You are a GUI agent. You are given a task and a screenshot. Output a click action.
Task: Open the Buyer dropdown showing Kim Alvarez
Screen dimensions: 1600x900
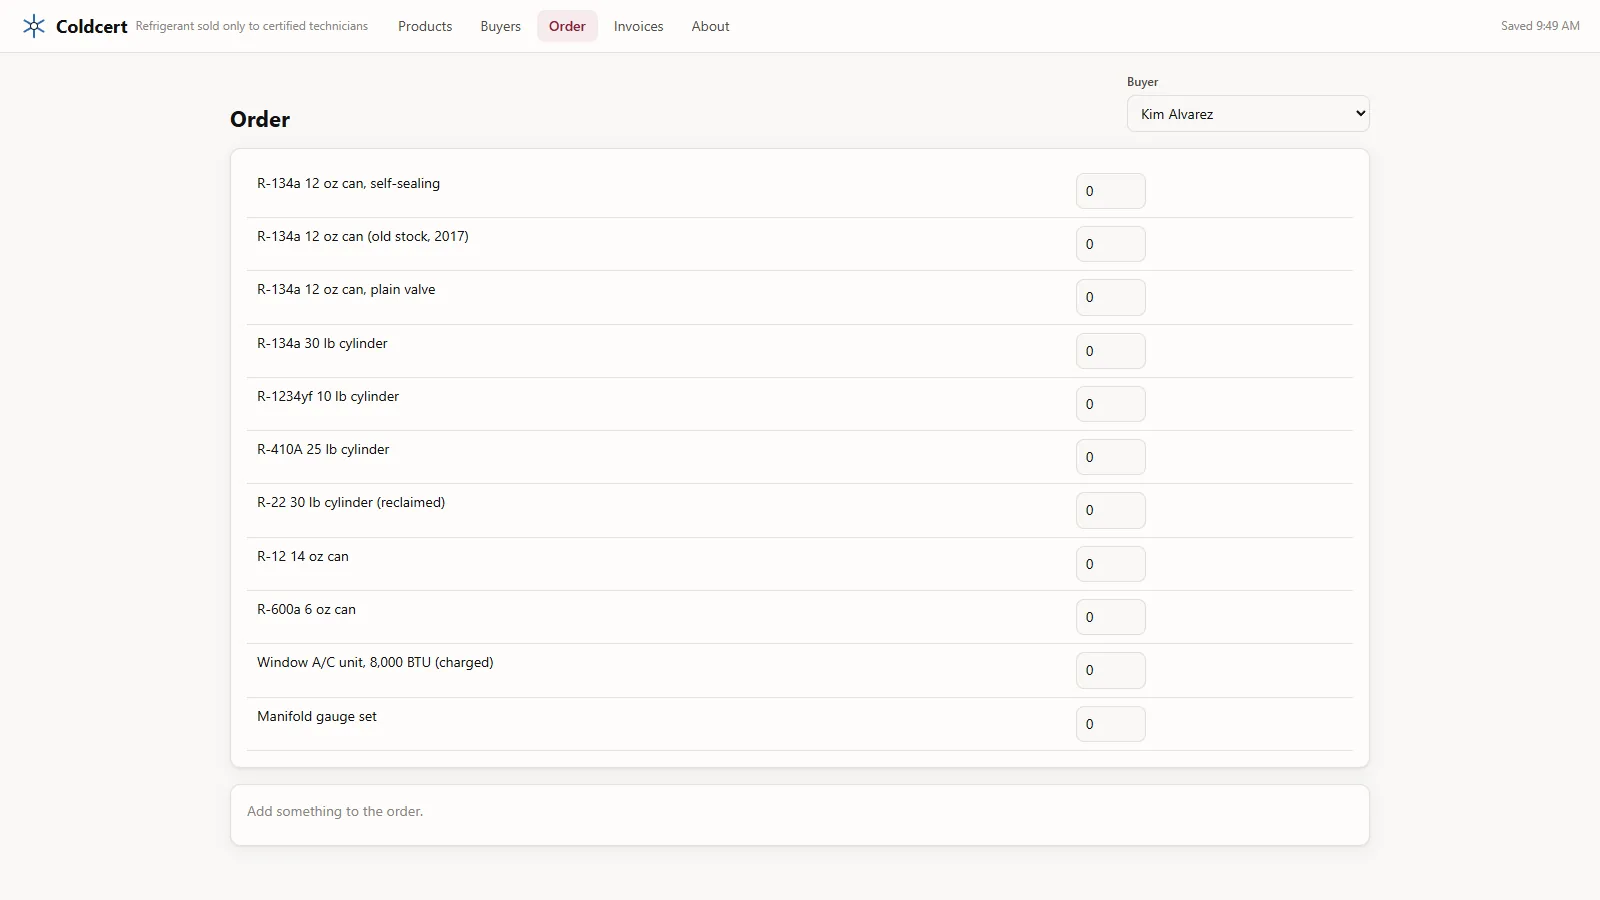click(1248, 114)
